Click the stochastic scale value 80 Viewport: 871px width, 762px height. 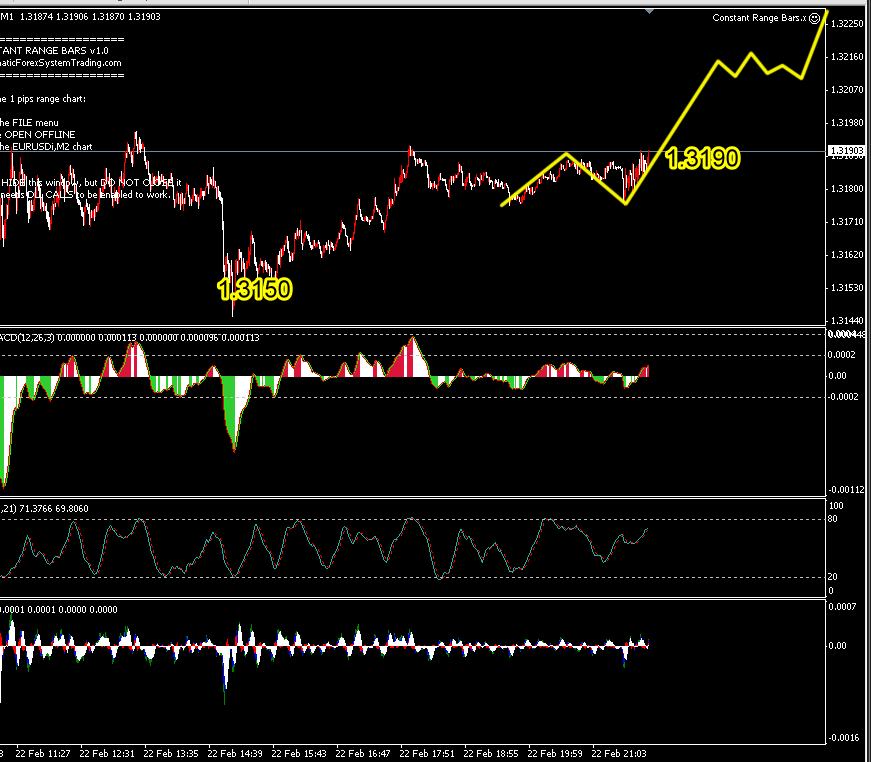coord(833,519)
